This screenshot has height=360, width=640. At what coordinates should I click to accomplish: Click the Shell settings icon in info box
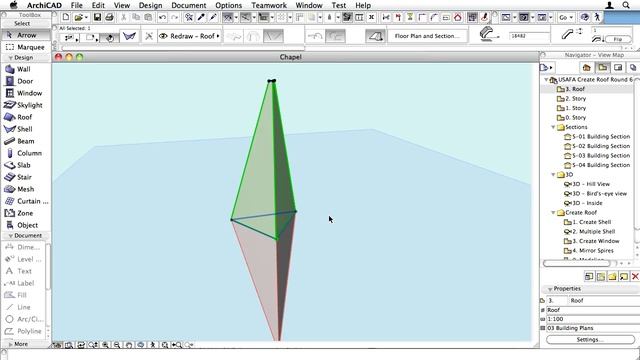(129, 36)
